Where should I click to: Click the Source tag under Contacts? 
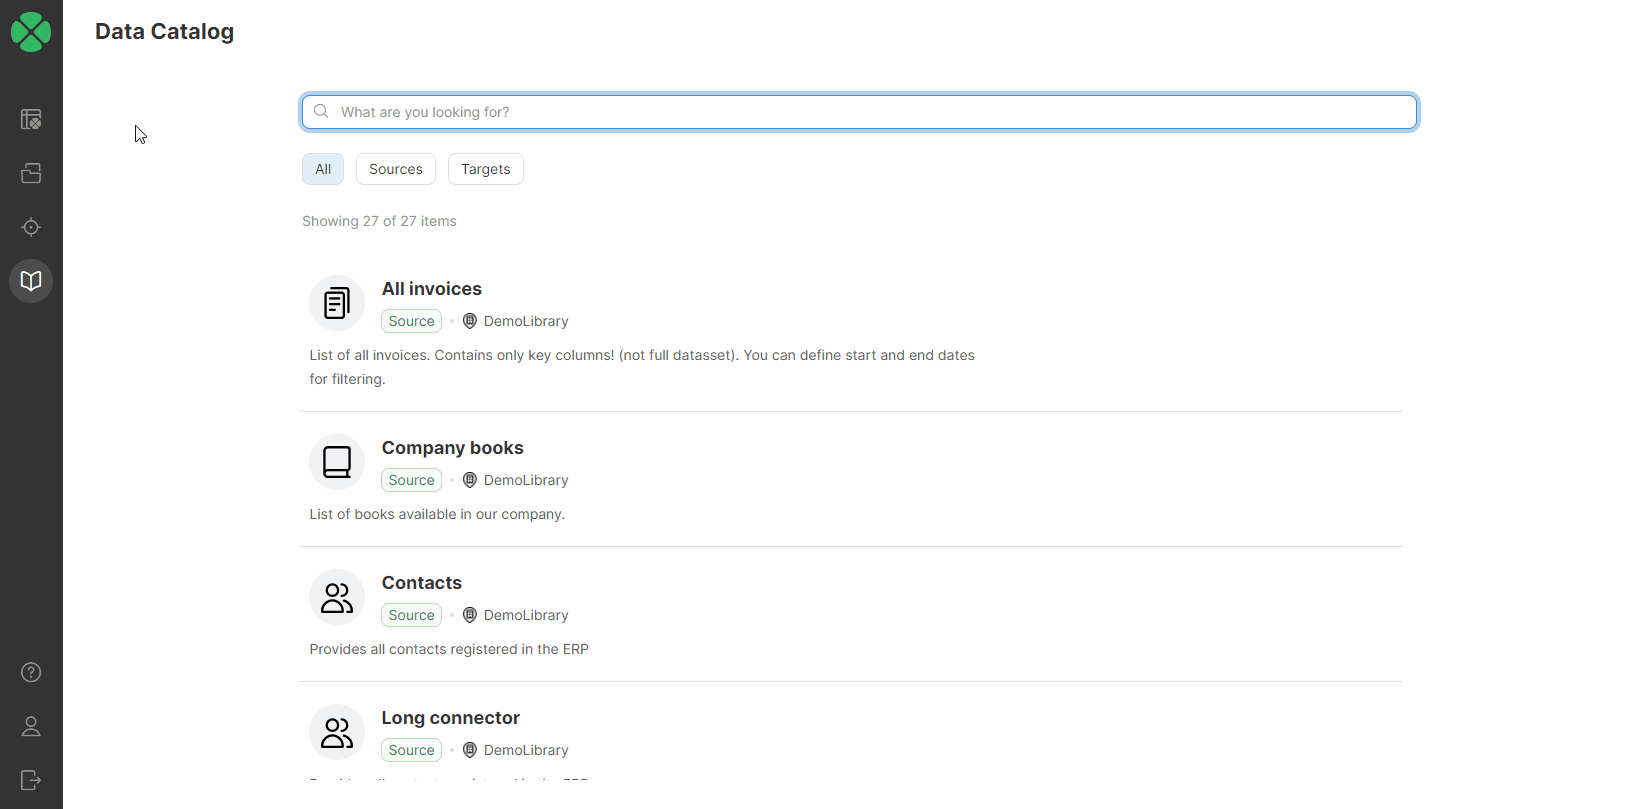coord(412,615)
